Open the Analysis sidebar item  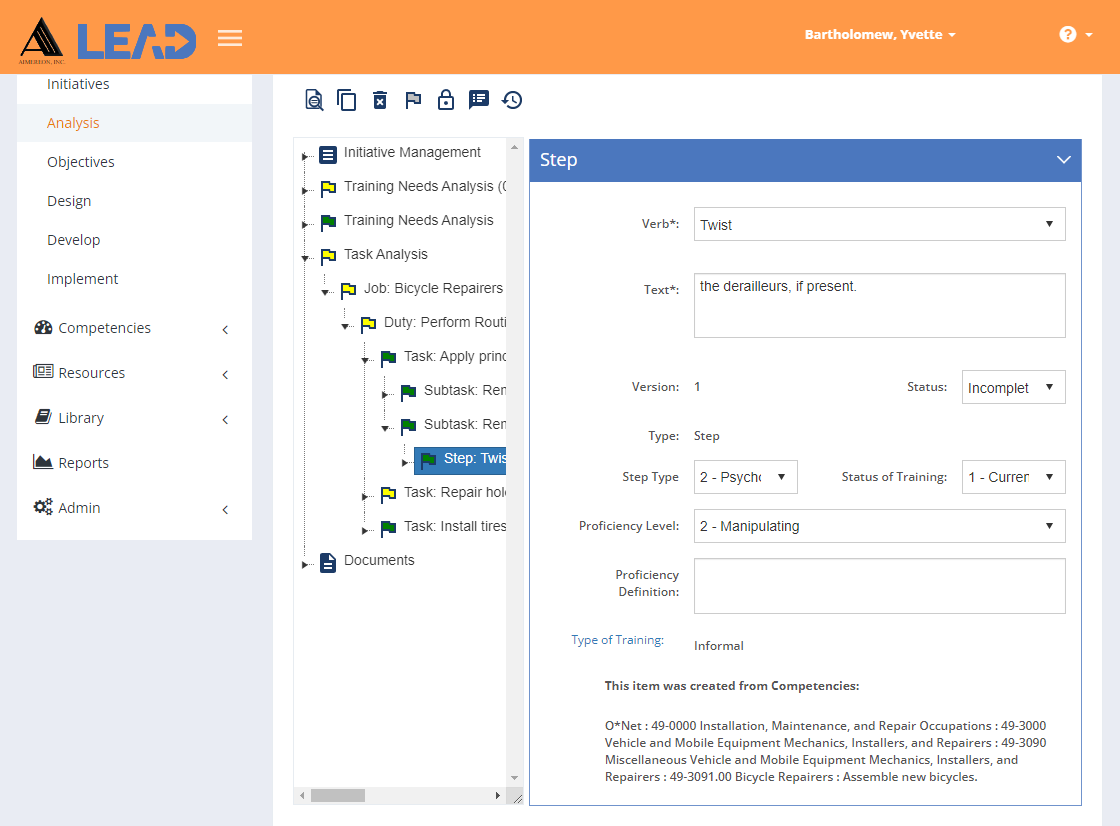coord(73,123)
